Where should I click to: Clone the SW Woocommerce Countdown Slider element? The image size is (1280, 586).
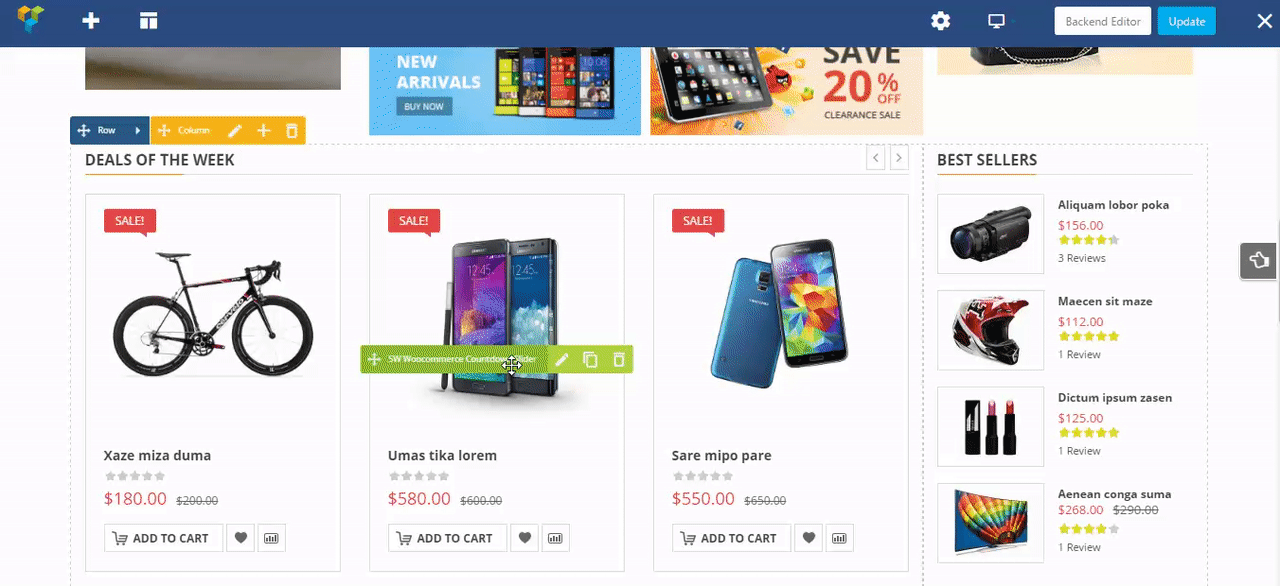click(x=590, y=360)
